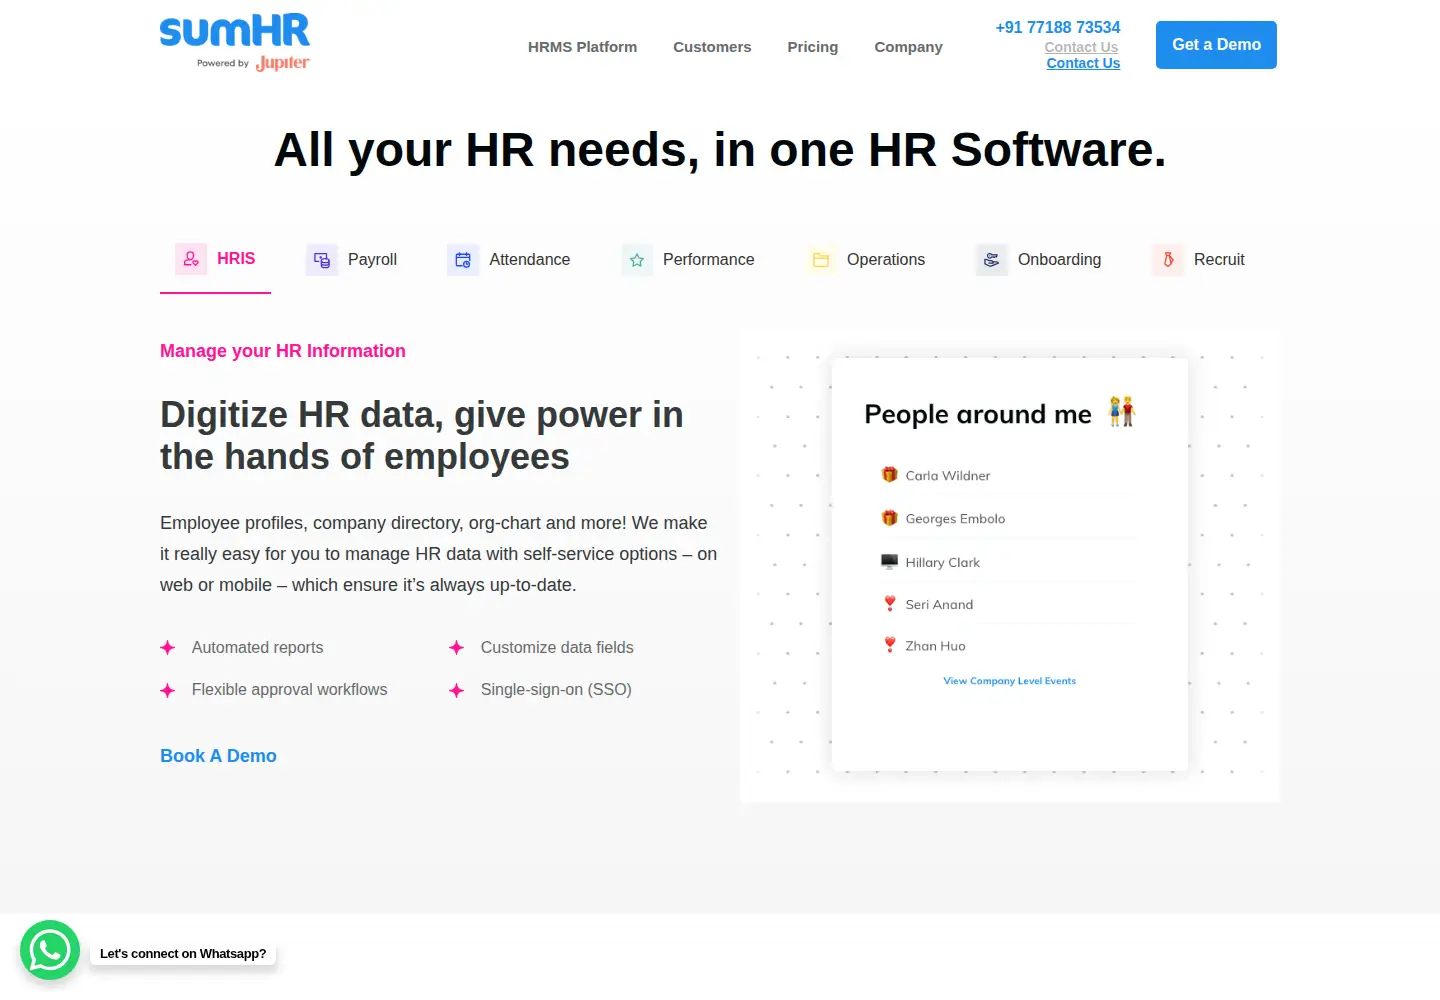This screenshot has height=1000, width=1440.
Task: Click the name Georges Embolo
Action: coord(955,519)
